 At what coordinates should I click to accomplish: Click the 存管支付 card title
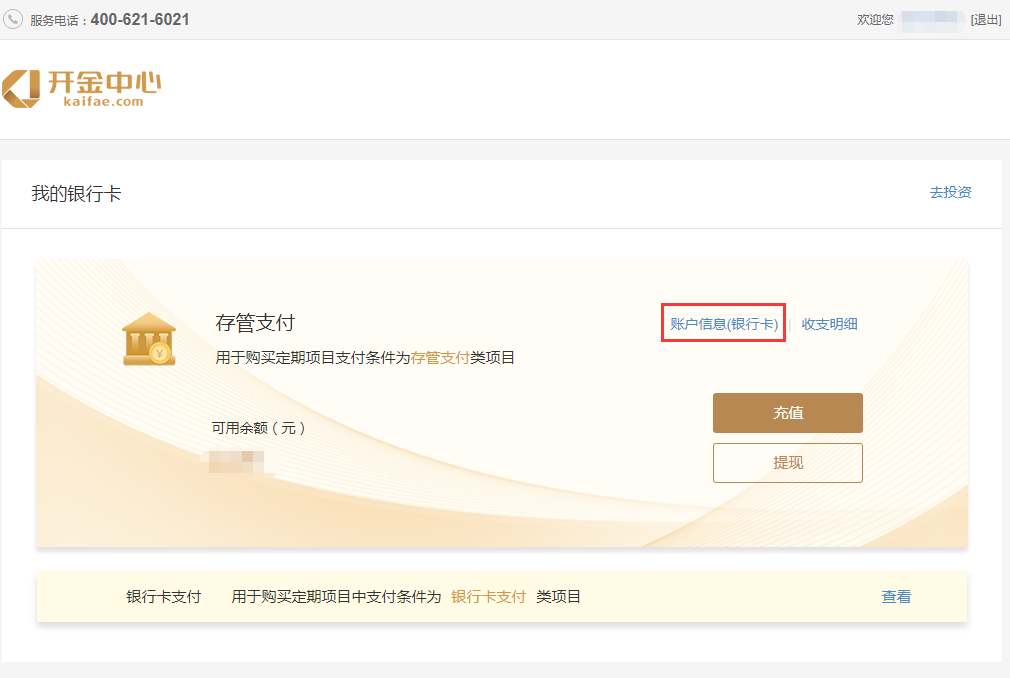tap(255, 323)
